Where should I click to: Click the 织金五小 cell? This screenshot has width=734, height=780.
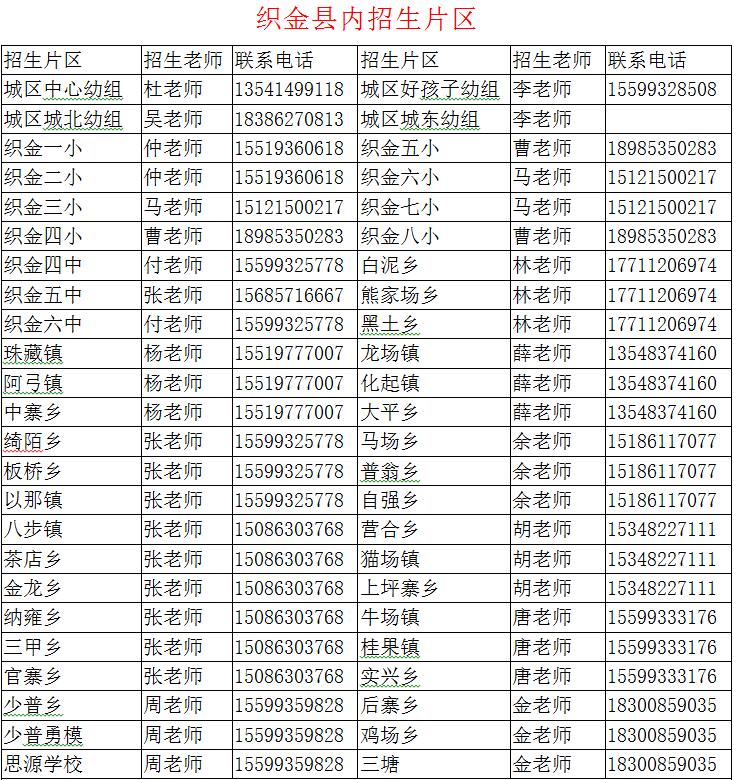point(434,149)
